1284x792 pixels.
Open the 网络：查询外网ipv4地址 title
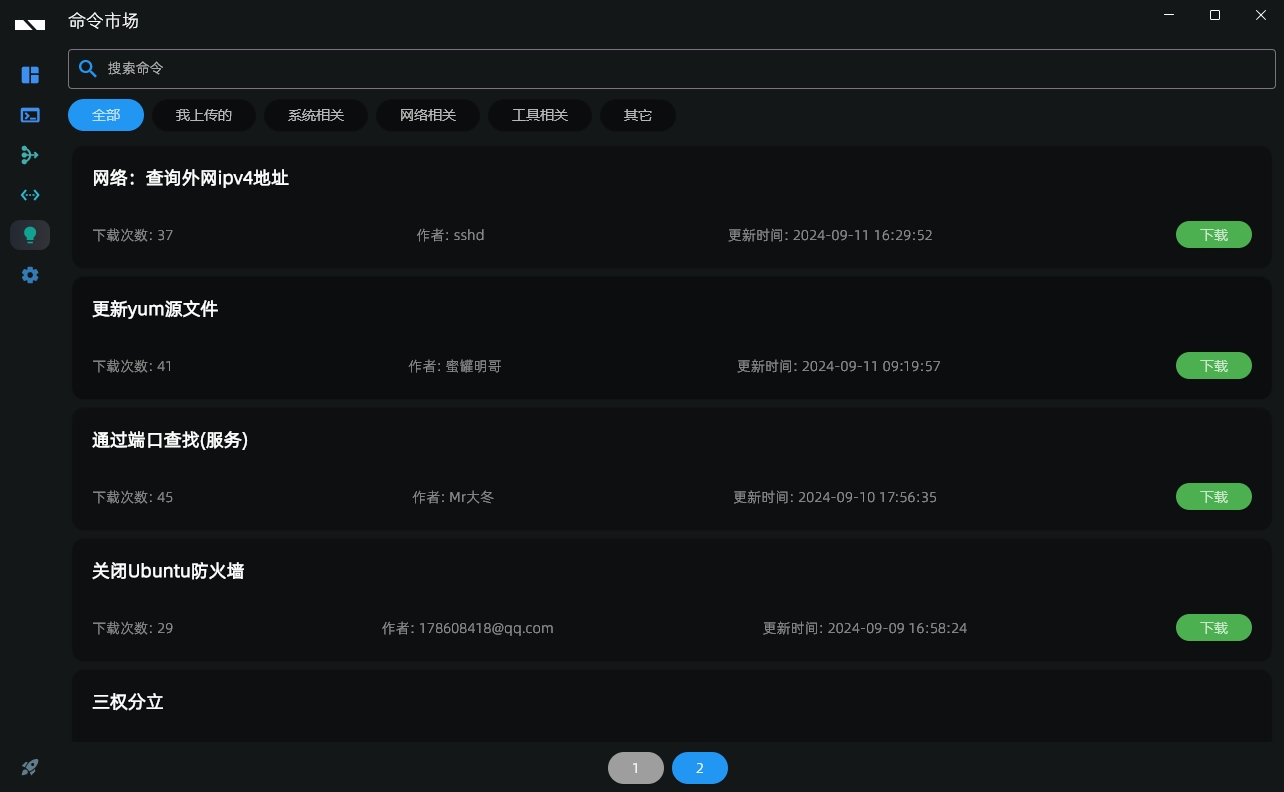coord(191,178)
